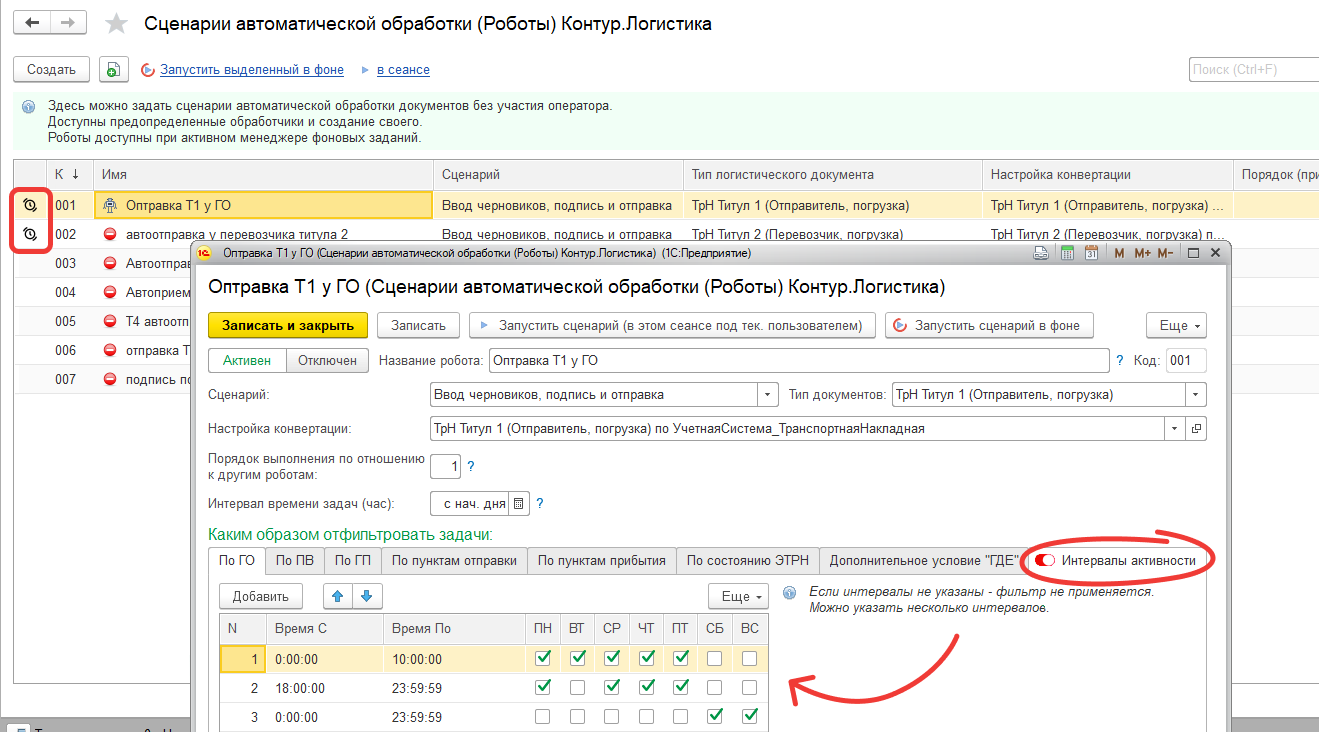Open the Еще menu beside Запустить сценарий в фоне

click(x=1176, y=325)
